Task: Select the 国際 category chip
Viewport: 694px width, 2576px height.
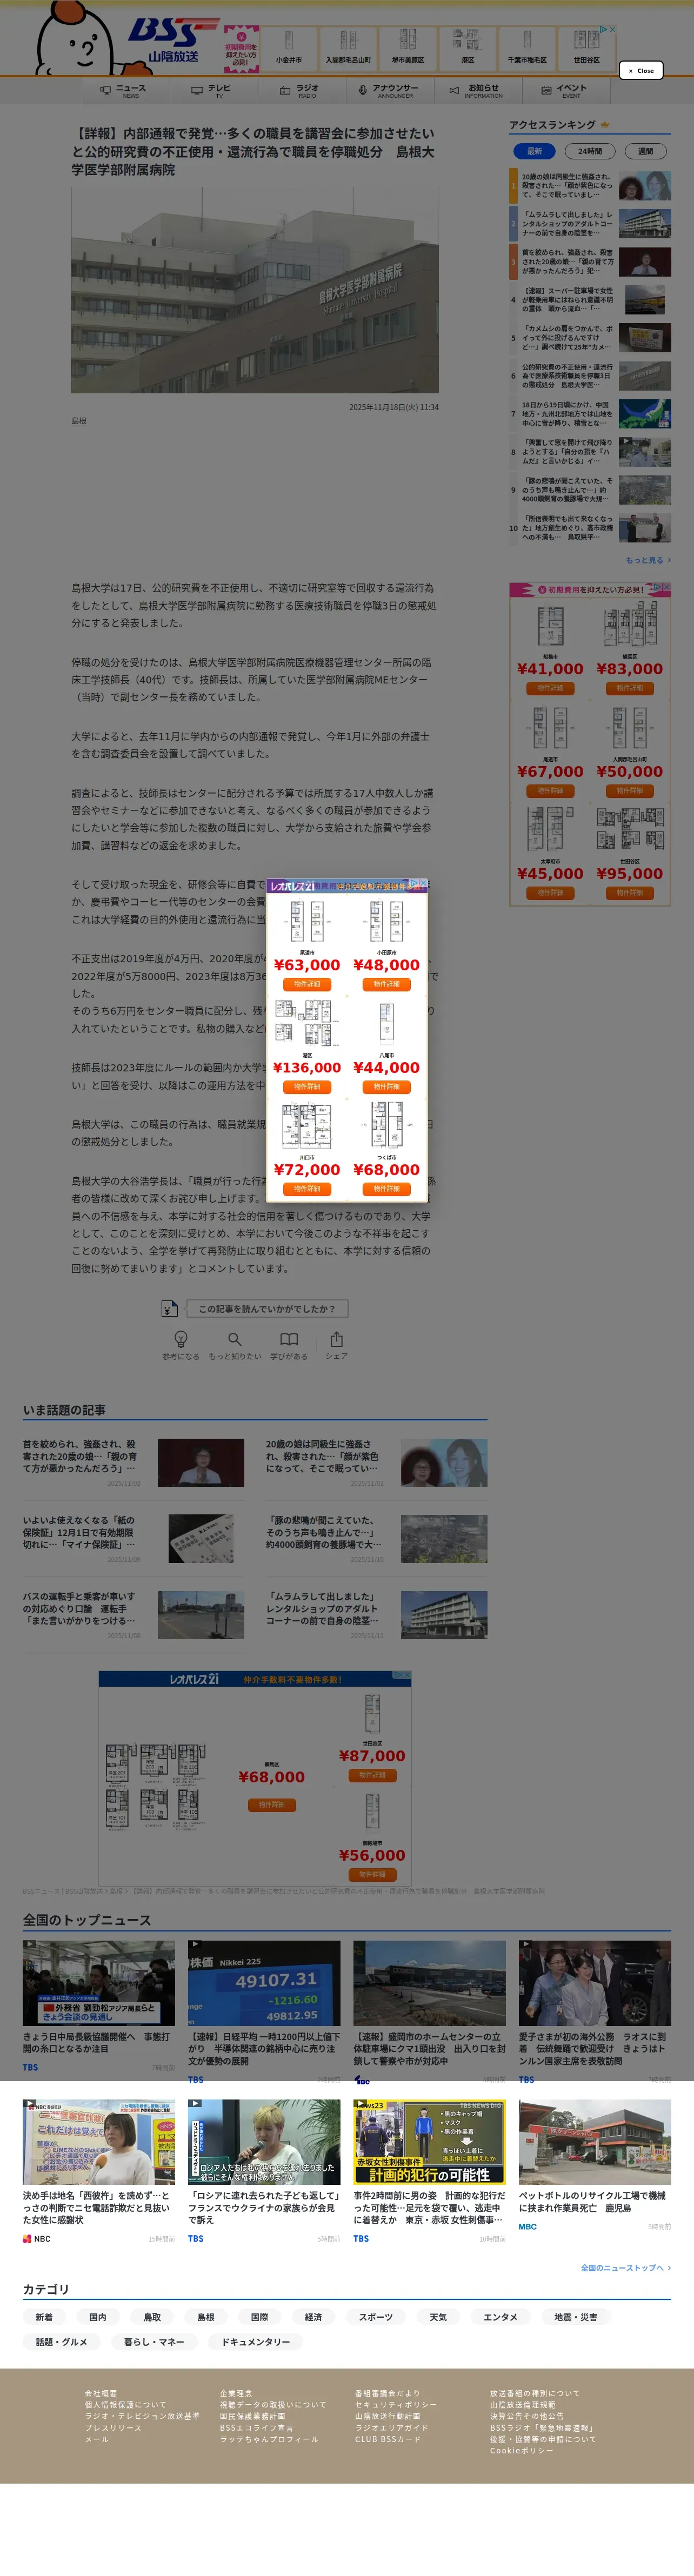Action: point(260,2317)
